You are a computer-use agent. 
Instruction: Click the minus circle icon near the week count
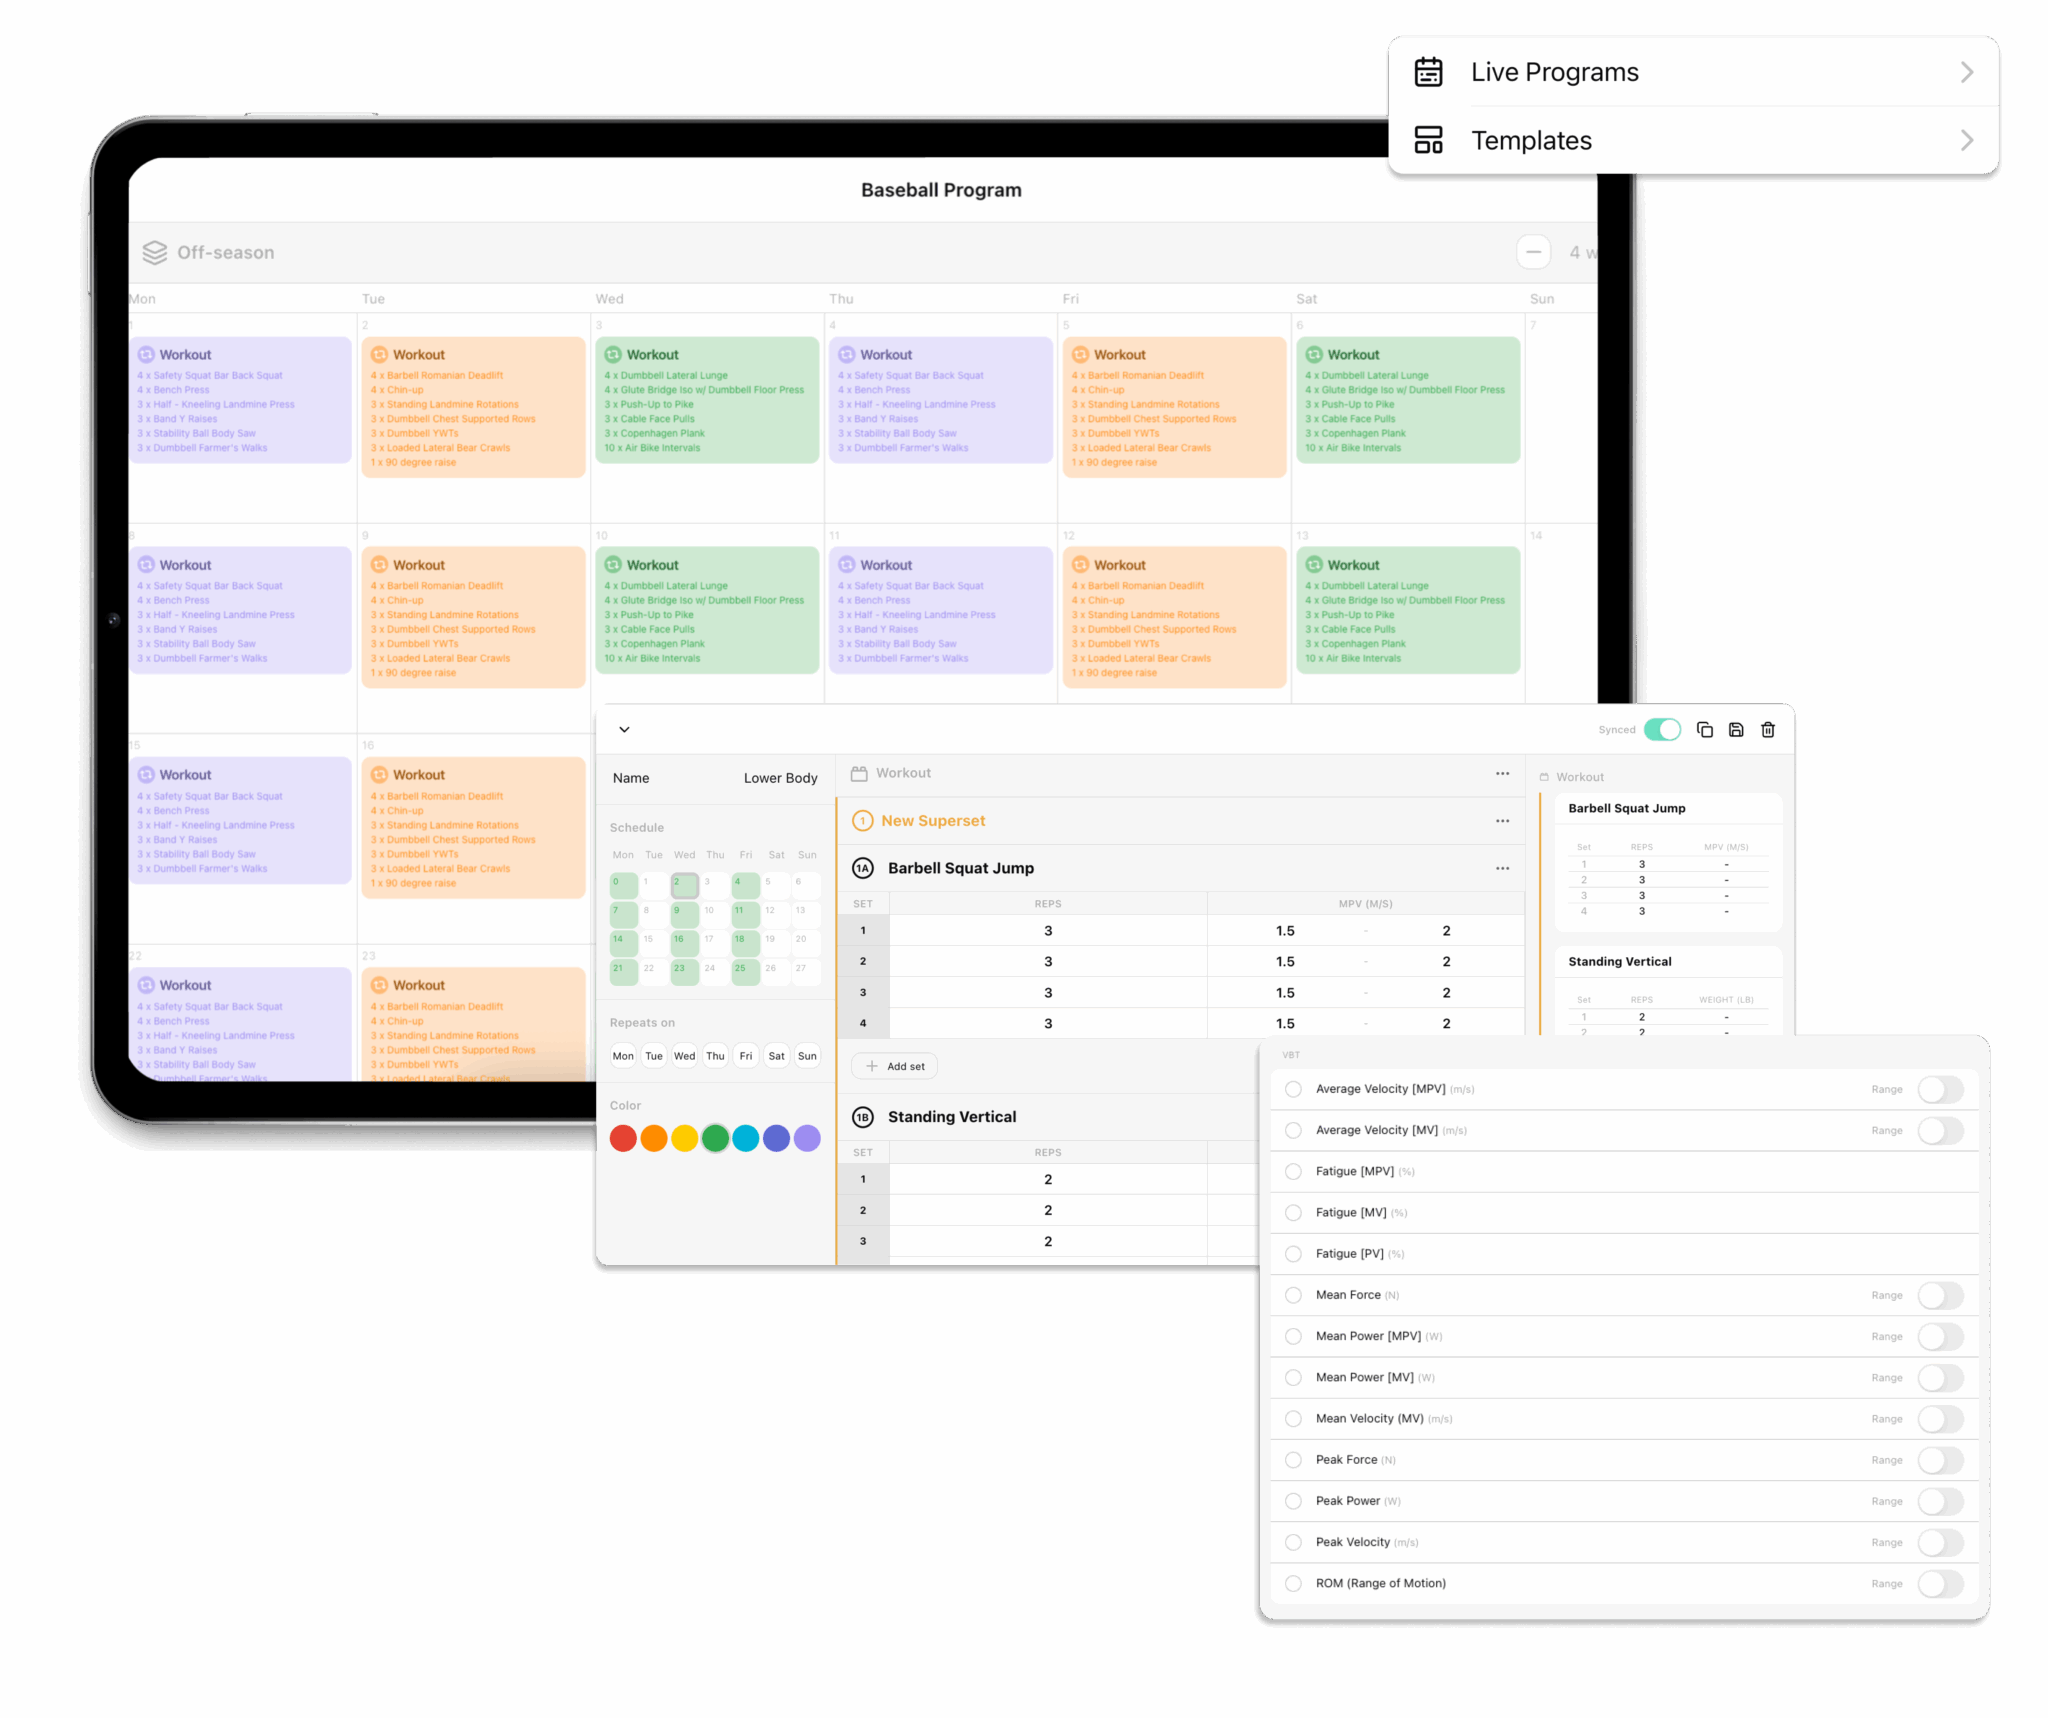click(1534, 252)
